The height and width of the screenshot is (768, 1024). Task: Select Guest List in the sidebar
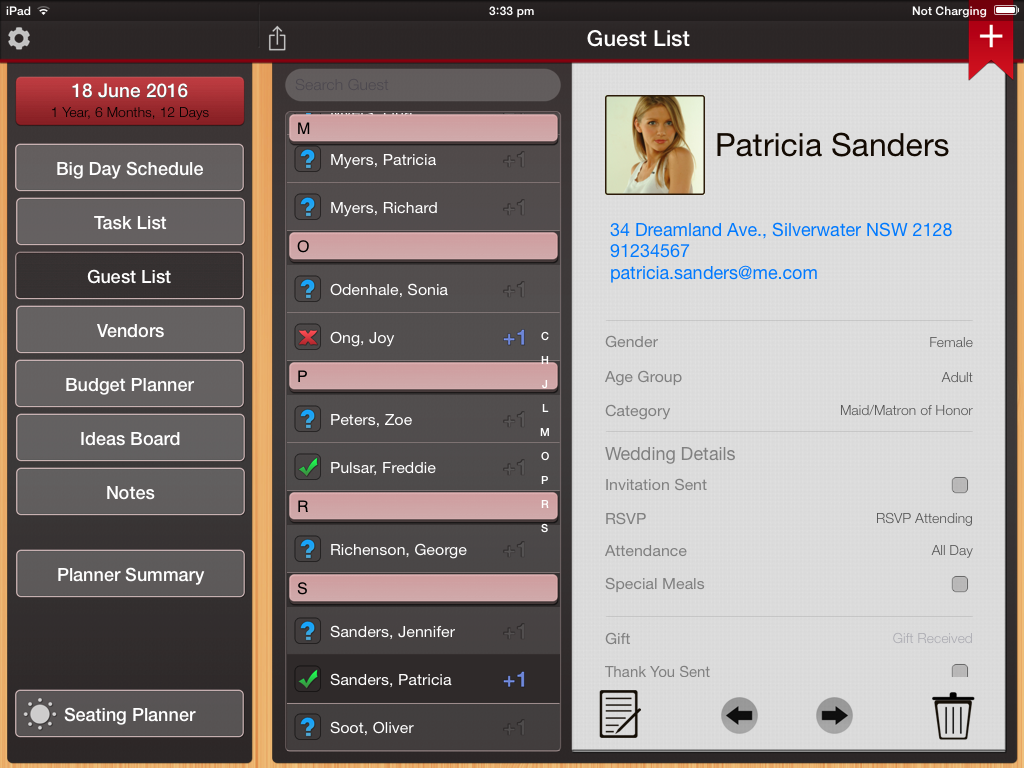pos(130,276)
